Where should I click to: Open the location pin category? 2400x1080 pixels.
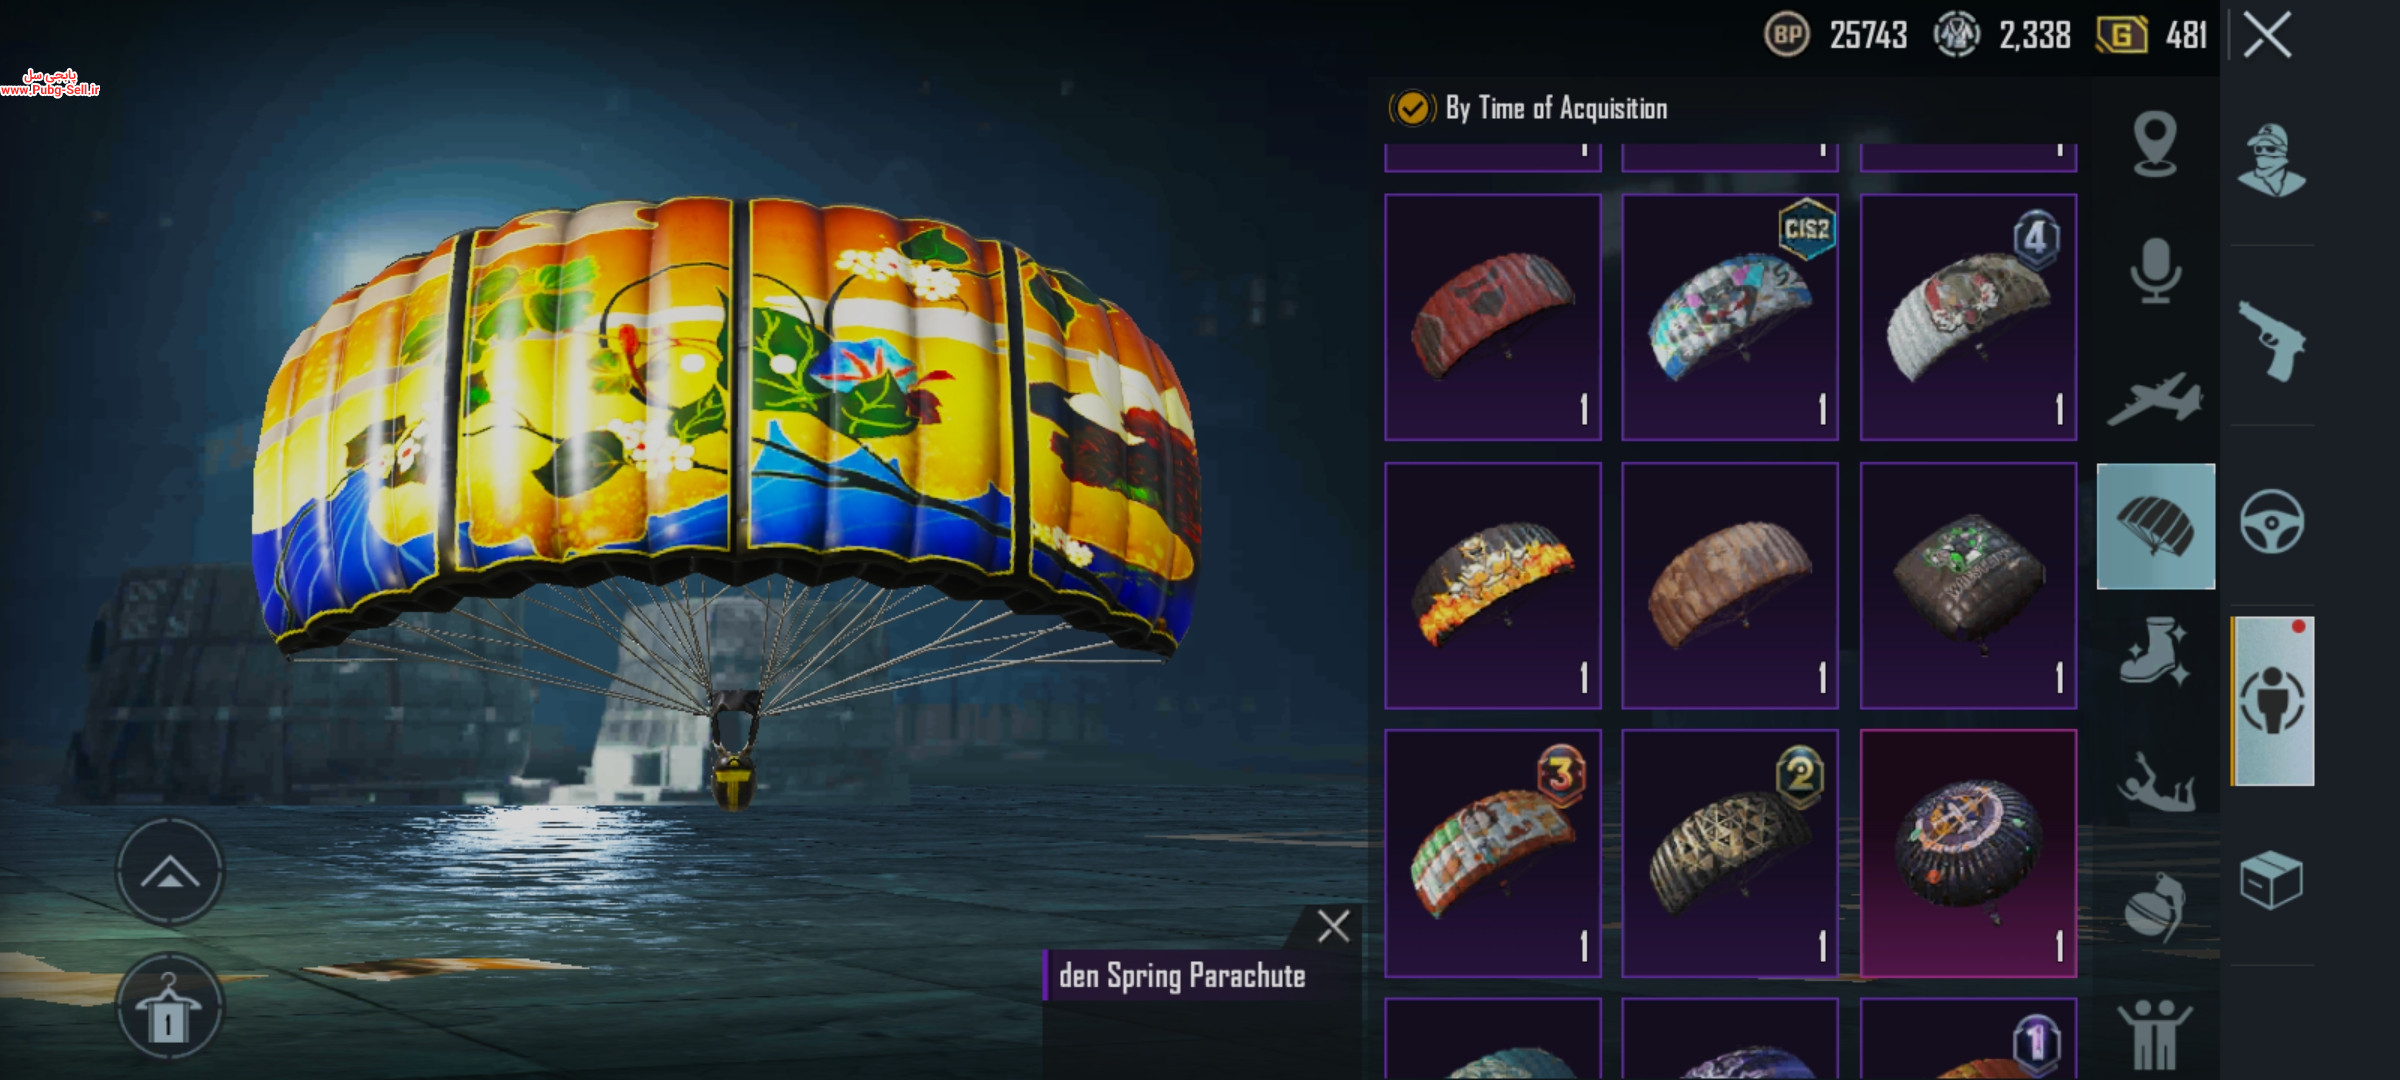(x=2155, y=145)
